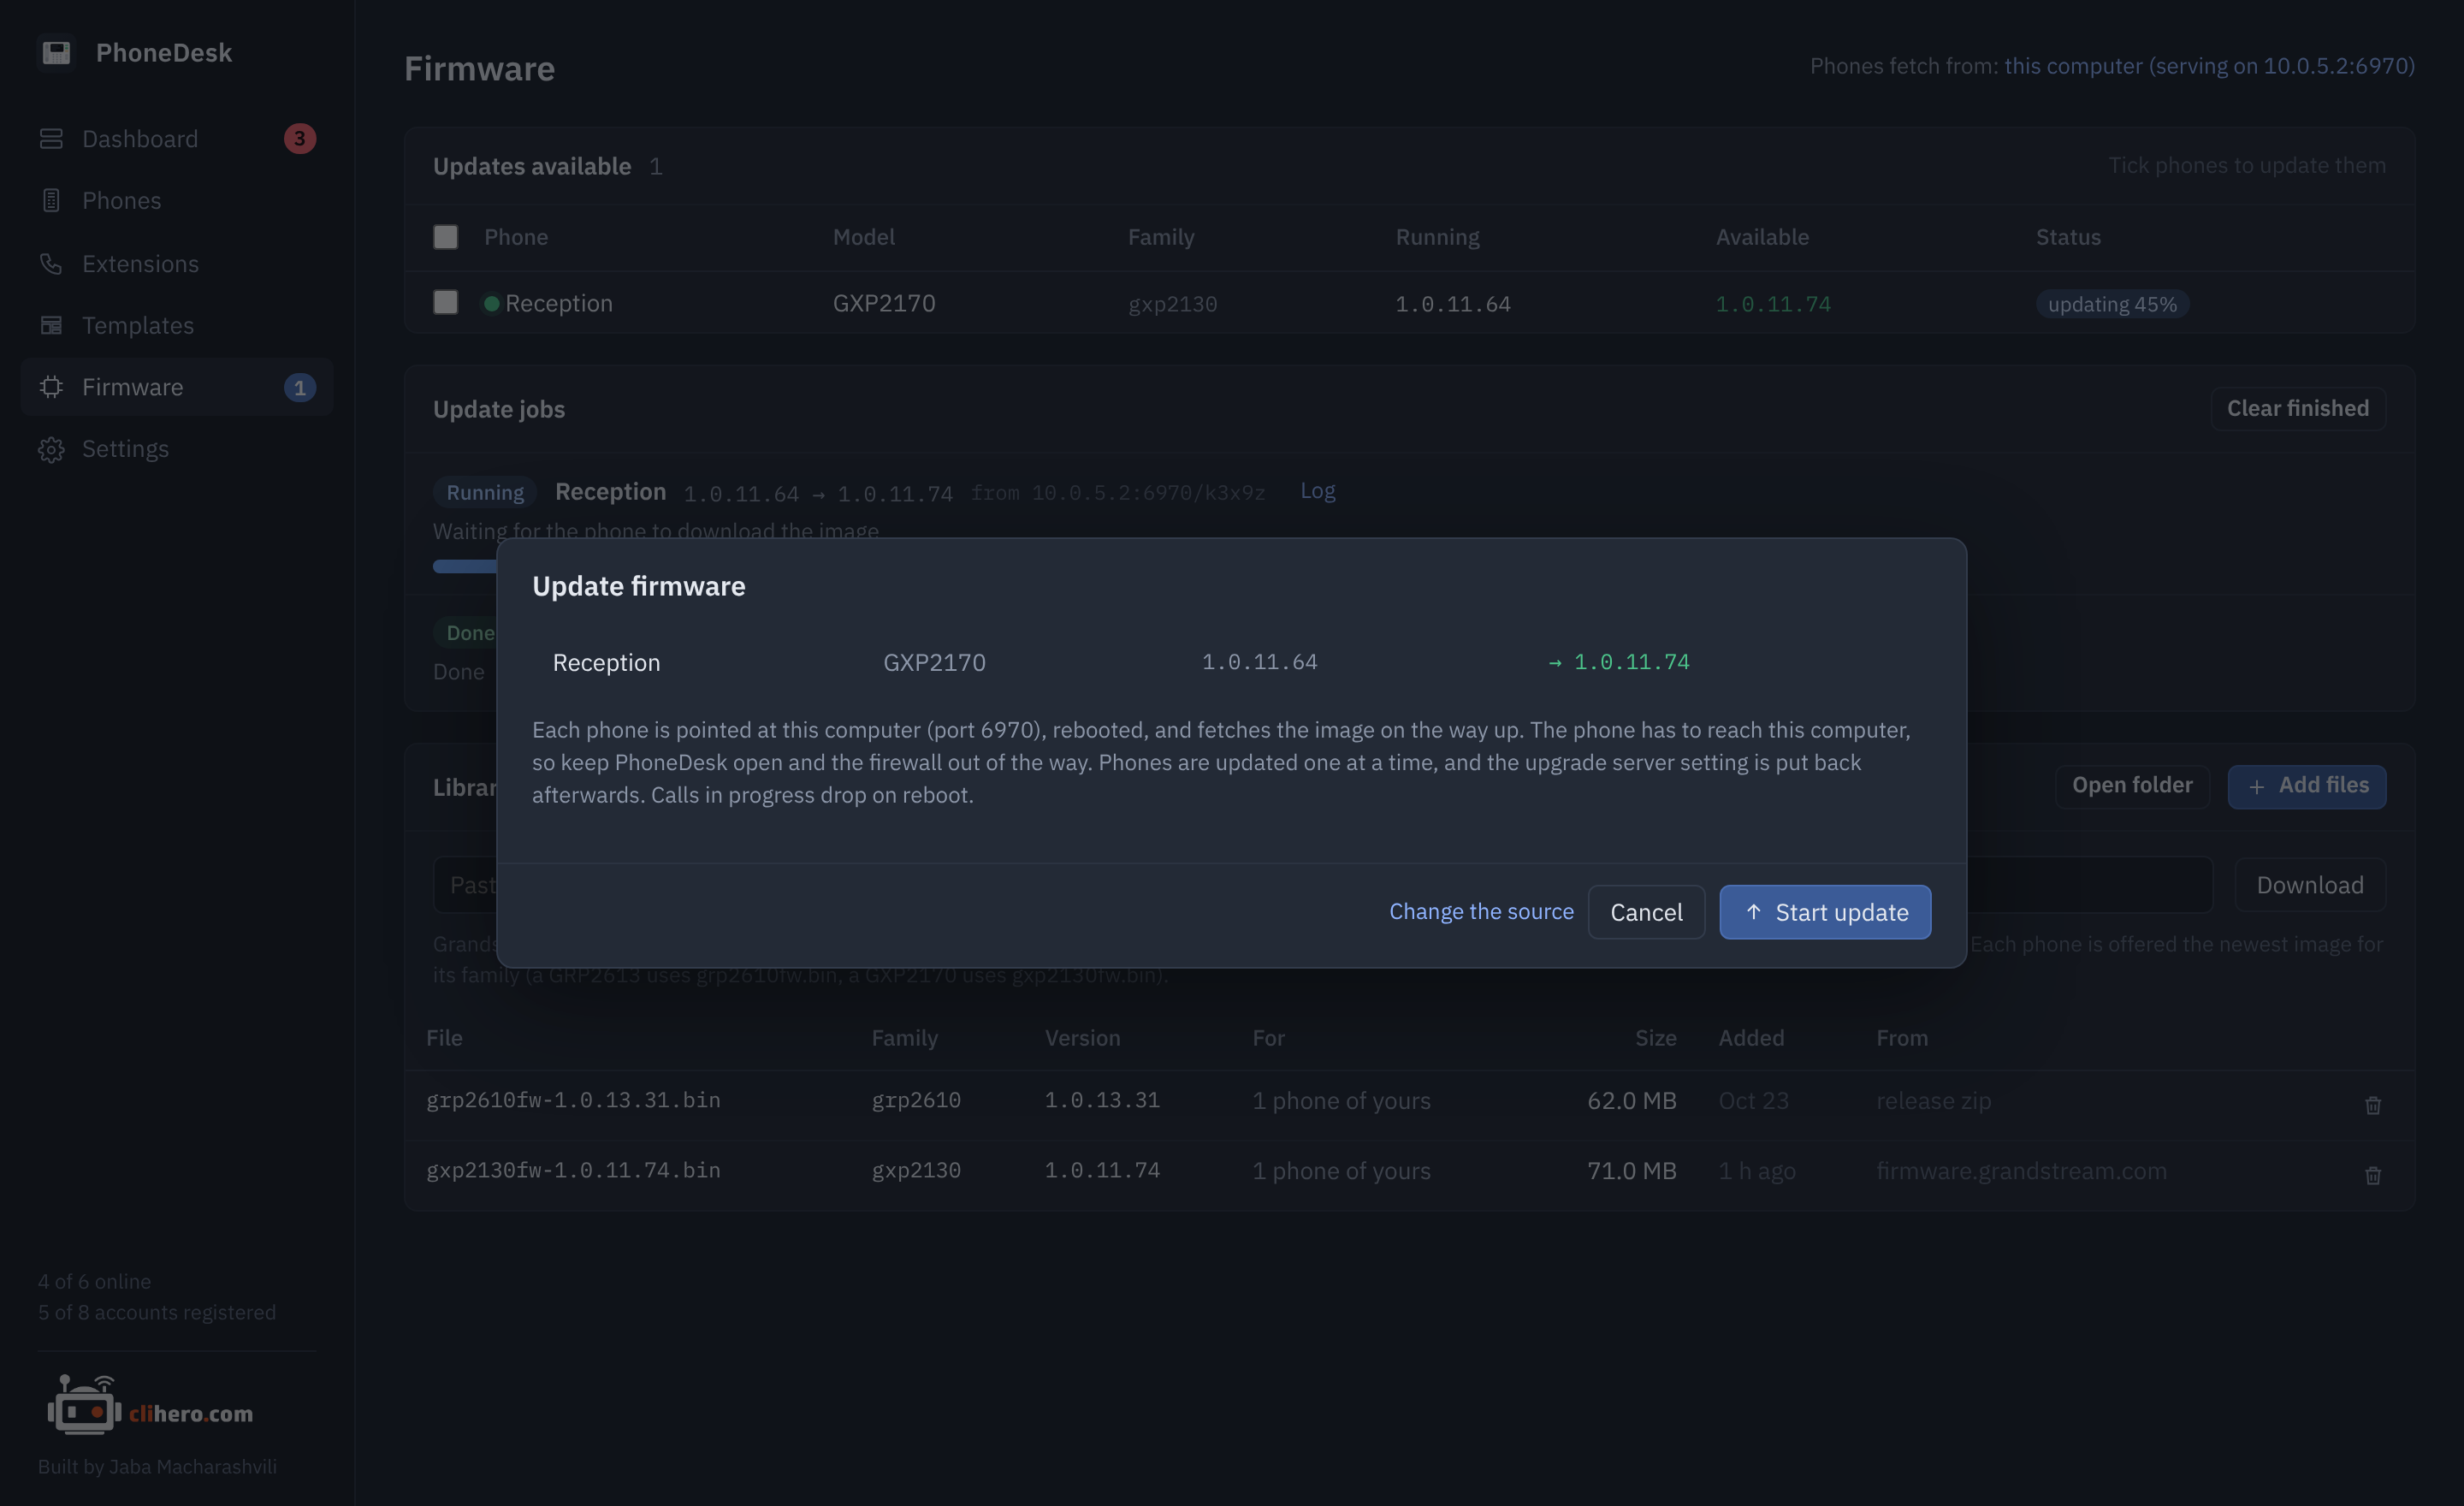2464x1506 pixels.
Task: Click the Firmware blue badge showing 1
Action: [299, 387]
